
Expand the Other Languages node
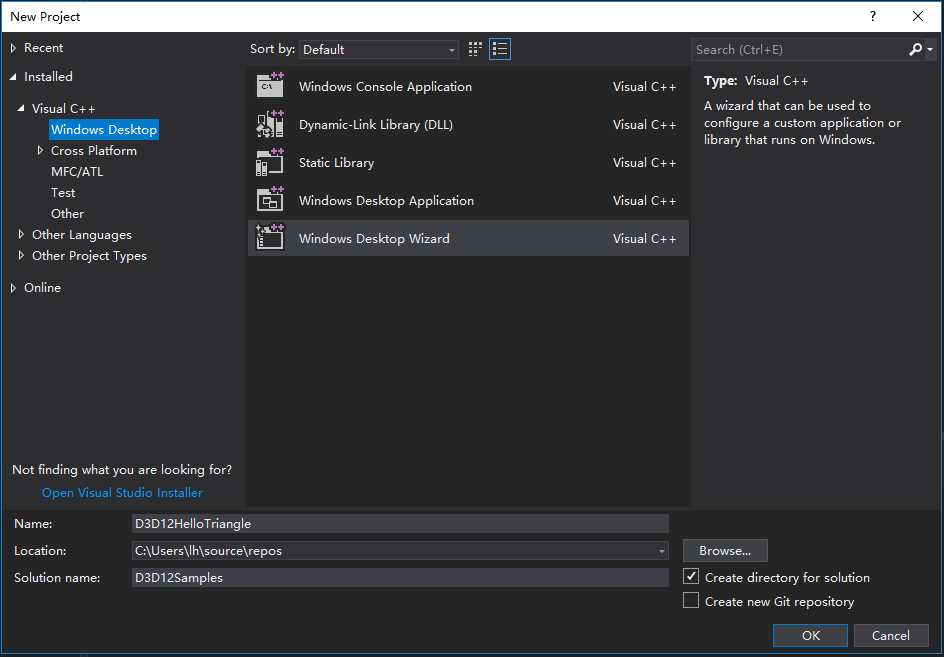pyautogui.click(x=21, y=234)
